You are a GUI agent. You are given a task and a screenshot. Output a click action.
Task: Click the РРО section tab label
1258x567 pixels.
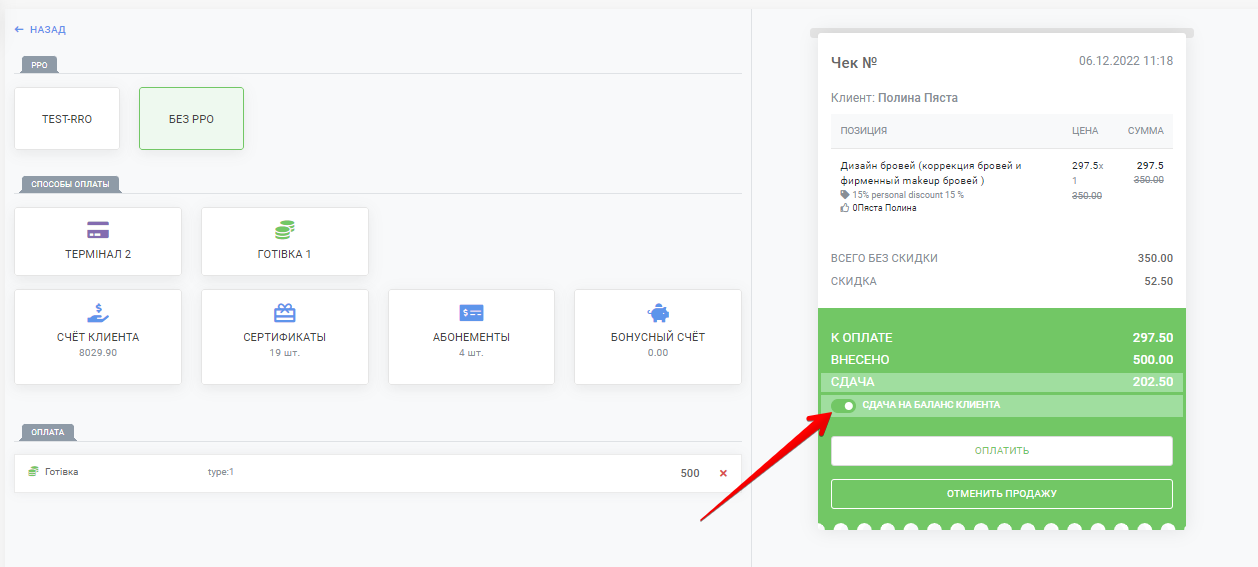(40, 65)
